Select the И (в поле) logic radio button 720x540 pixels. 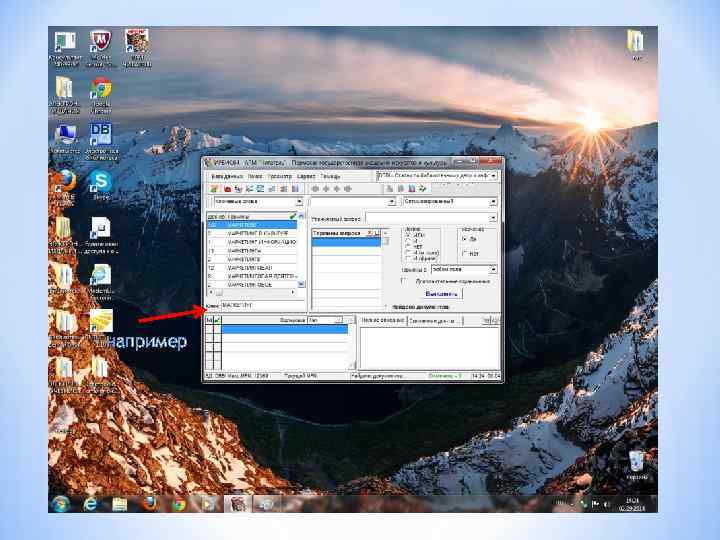408,253
